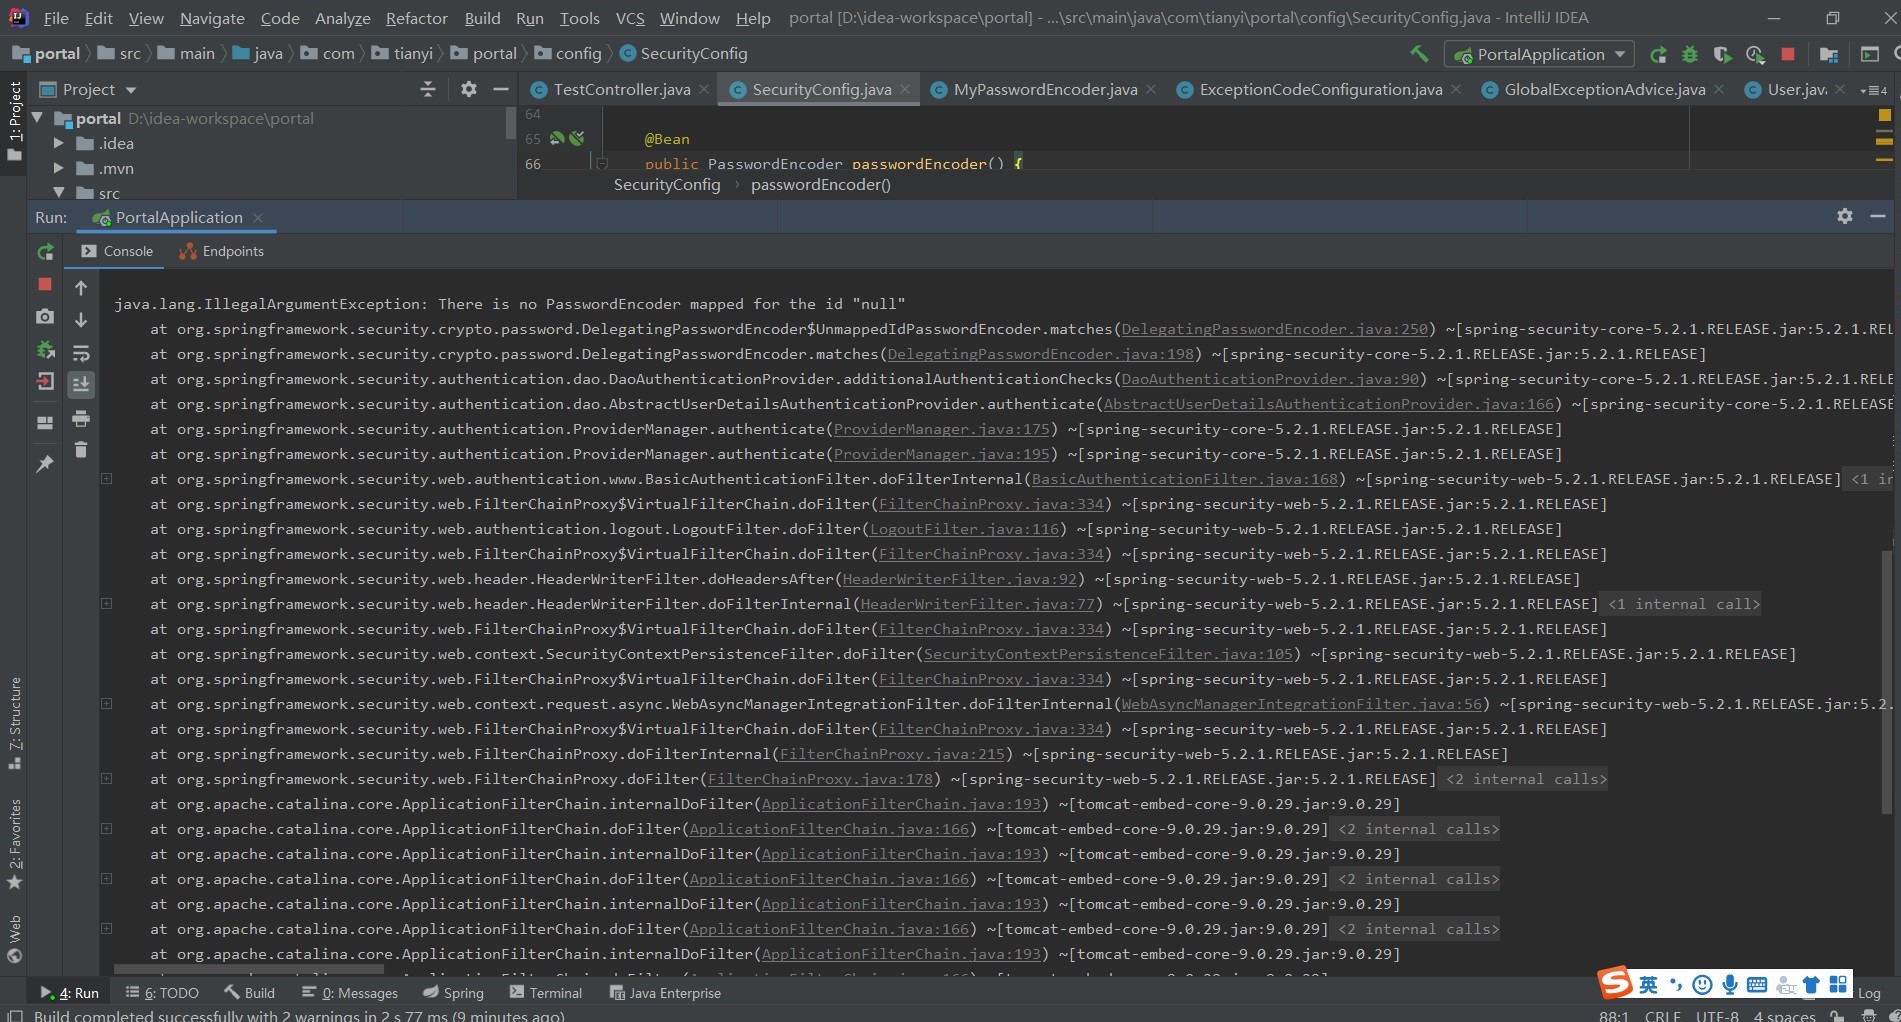Close the PortalApplication run tab
Image resolution: width=1901 pixels, height=1022 pixels.
258,217
